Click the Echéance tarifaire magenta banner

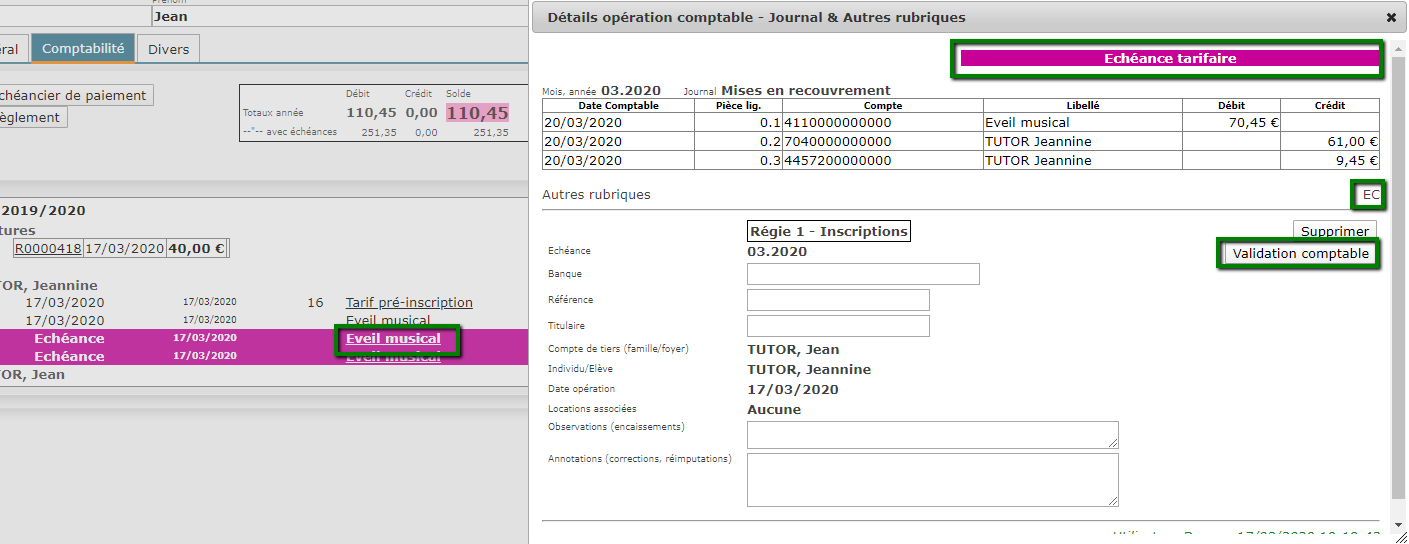click(1169, 59)
